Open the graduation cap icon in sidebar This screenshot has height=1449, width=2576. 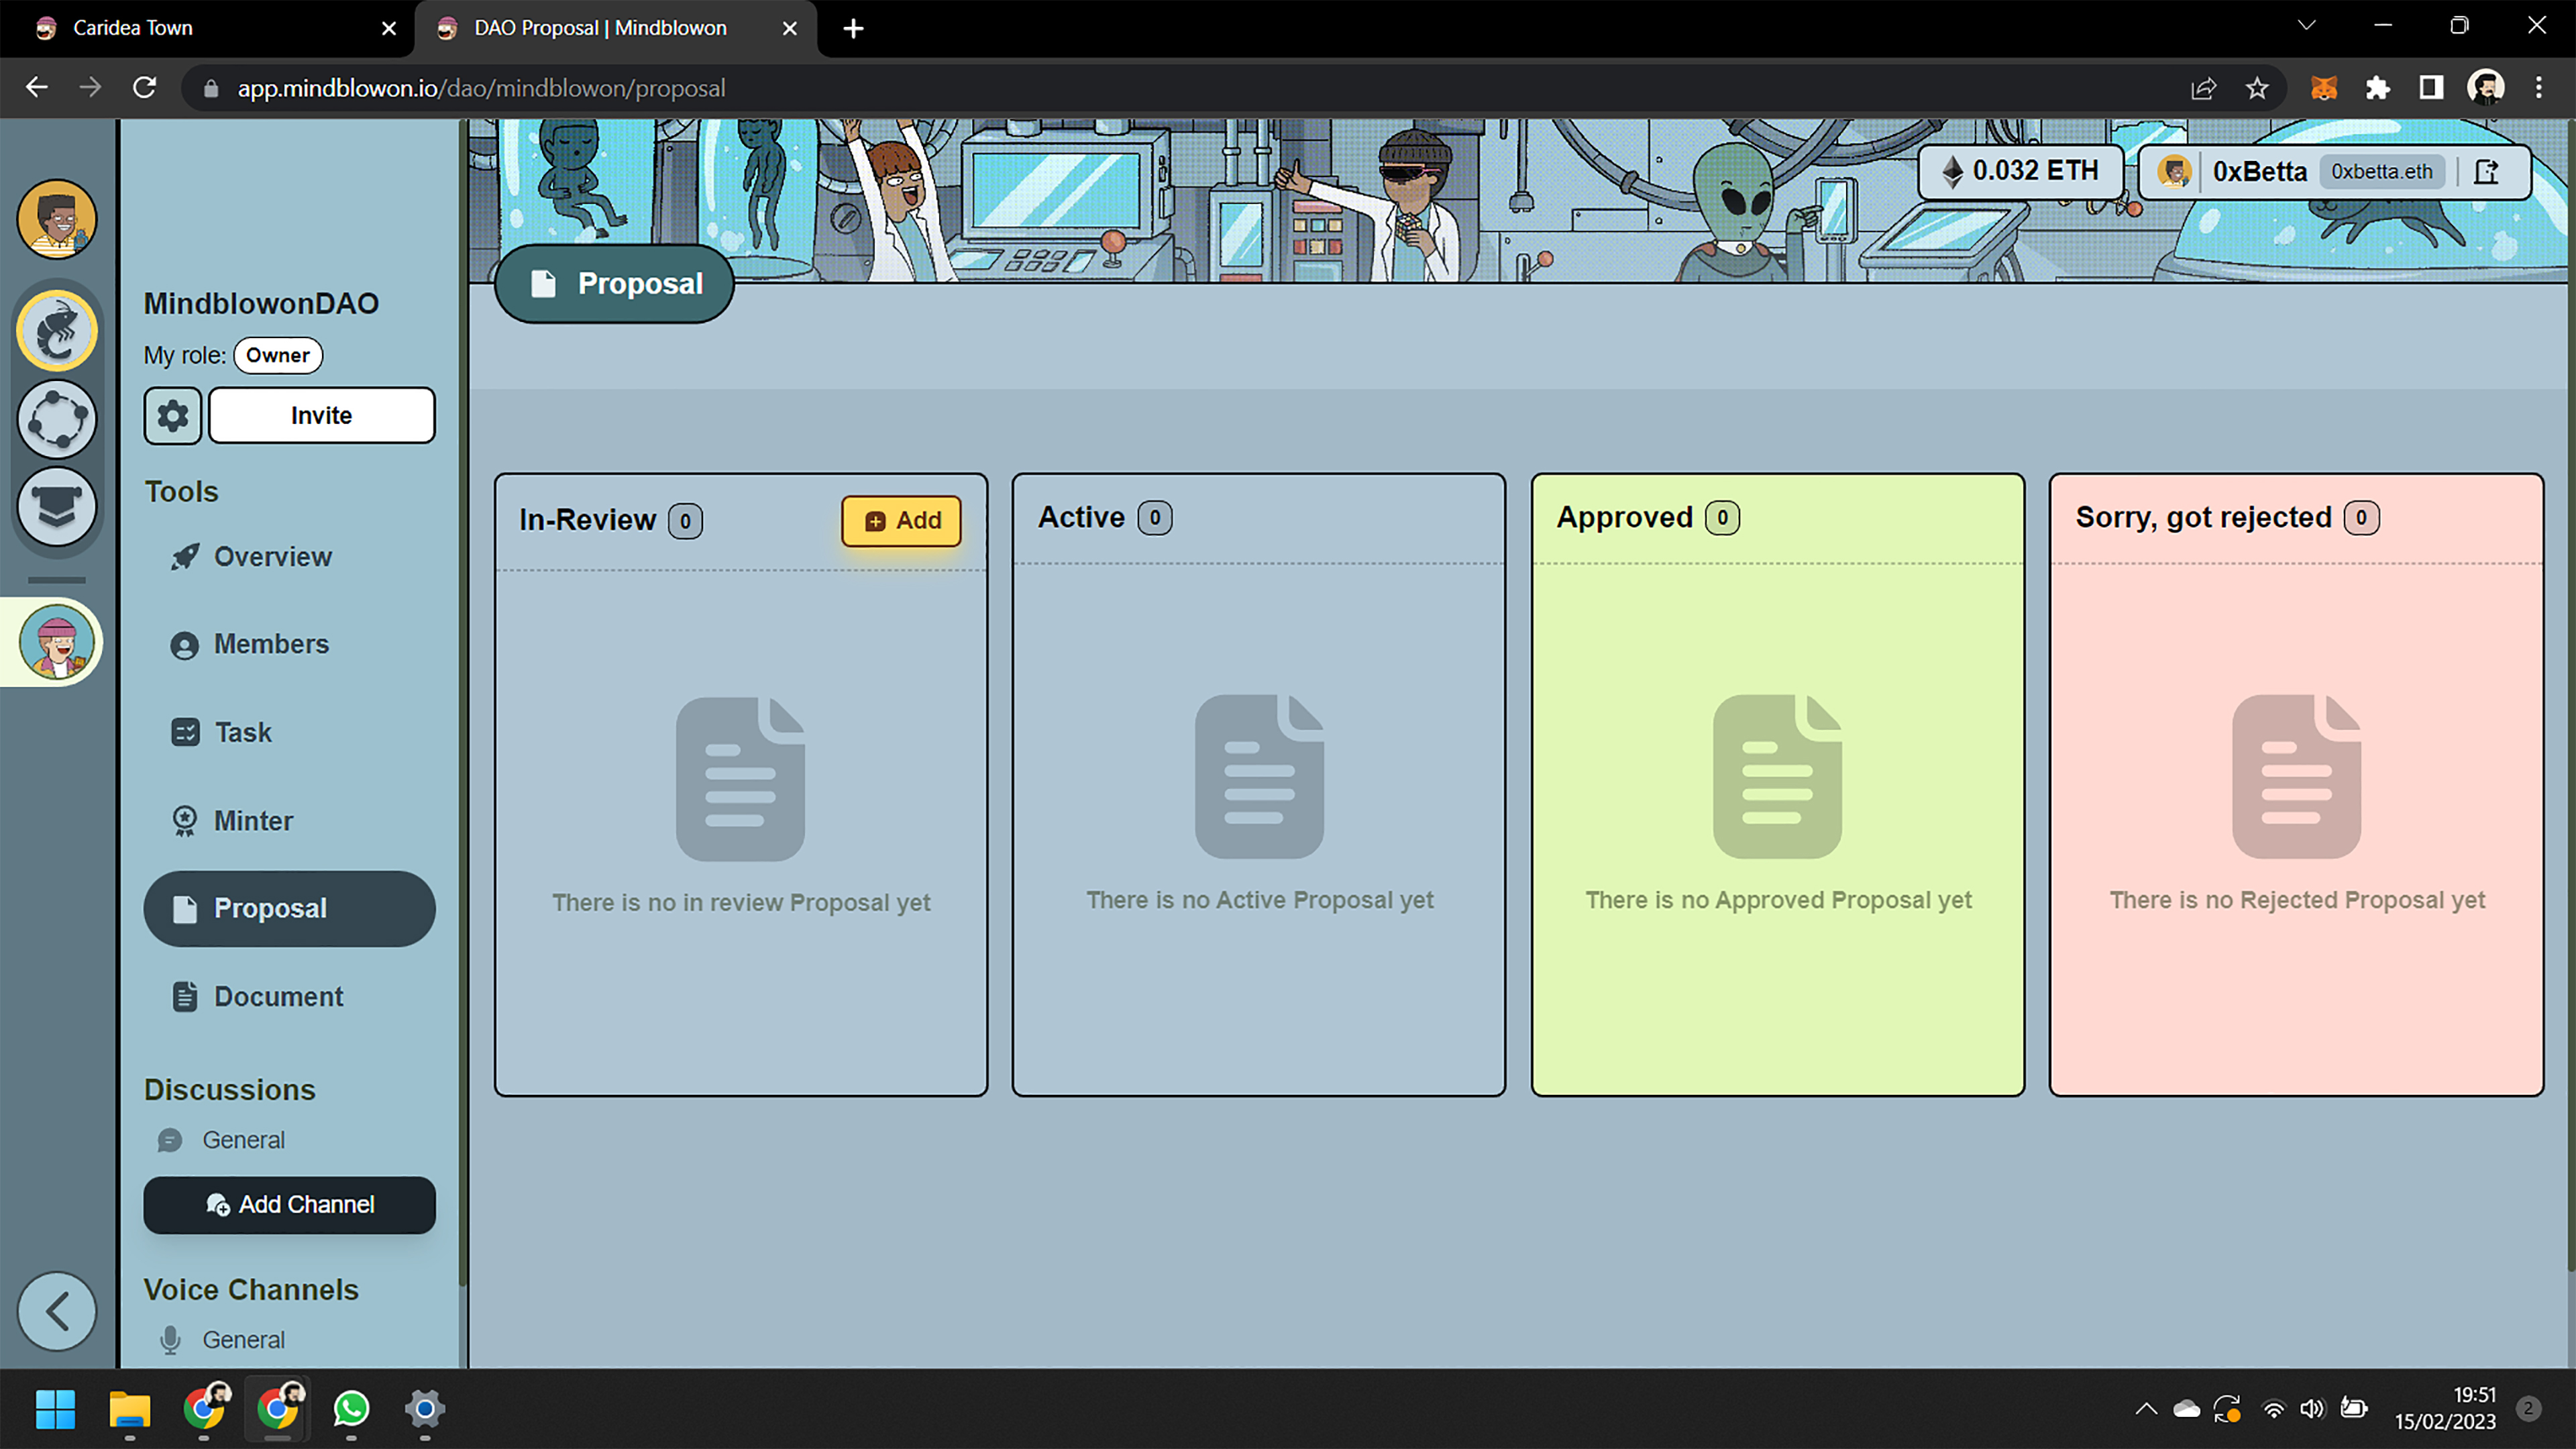[57, 506]
